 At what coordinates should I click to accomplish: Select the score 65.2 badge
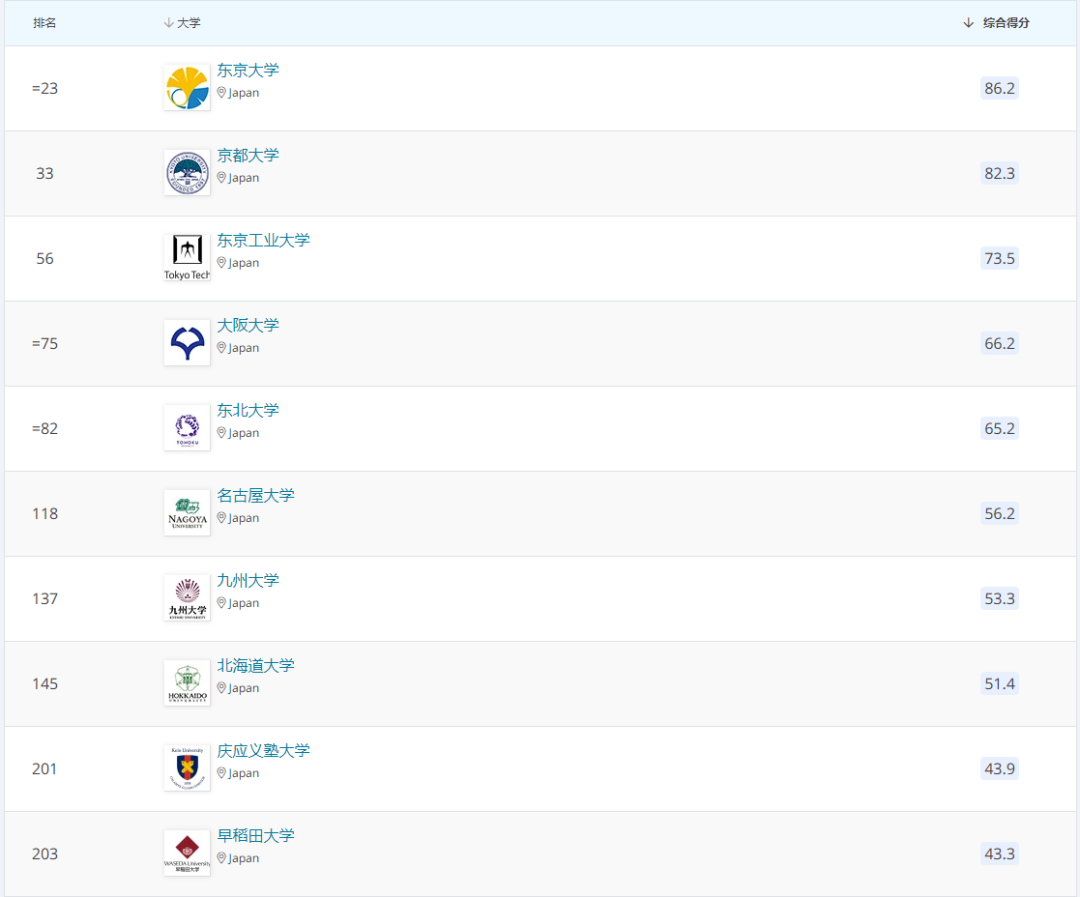(x=999, y=429)
